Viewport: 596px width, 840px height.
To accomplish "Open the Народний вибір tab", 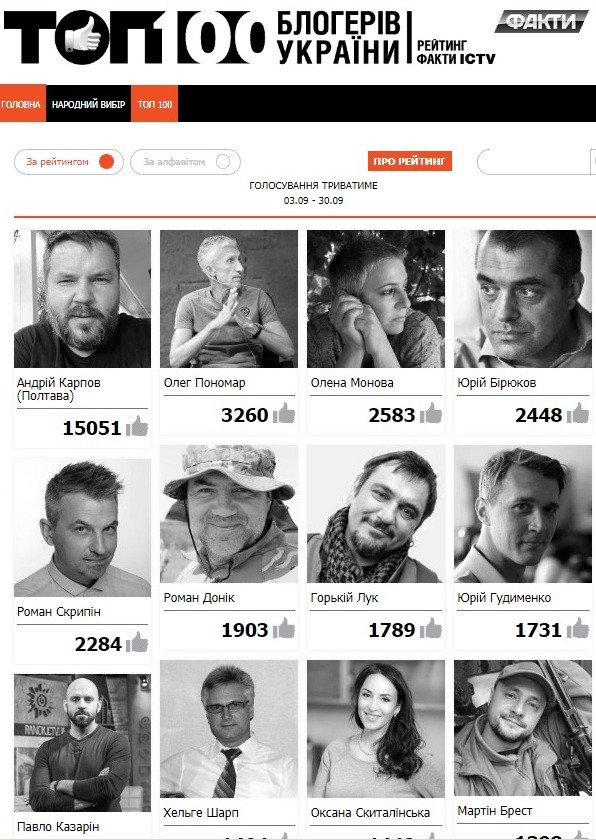I will coord(88,103).
